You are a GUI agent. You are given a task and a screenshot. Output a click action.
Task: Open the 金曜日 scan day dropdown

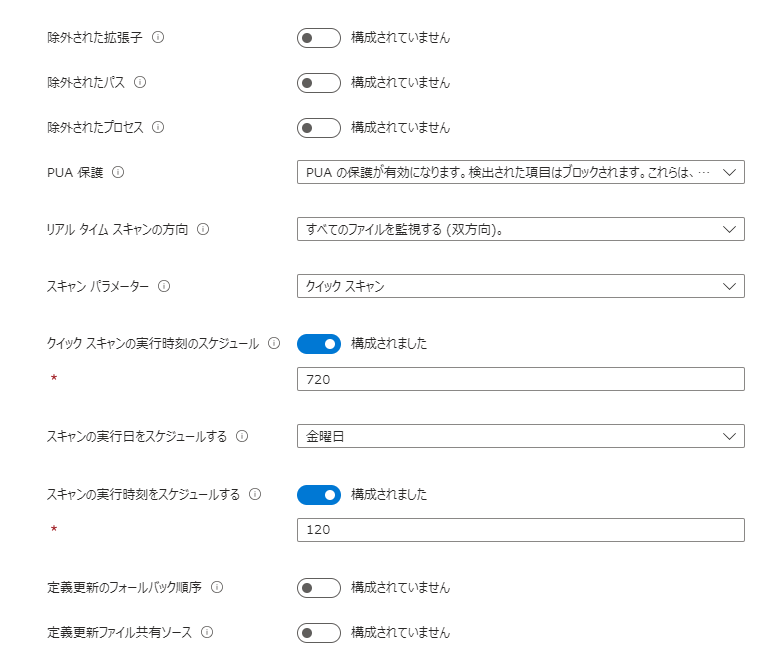click(x=520, y=437)
